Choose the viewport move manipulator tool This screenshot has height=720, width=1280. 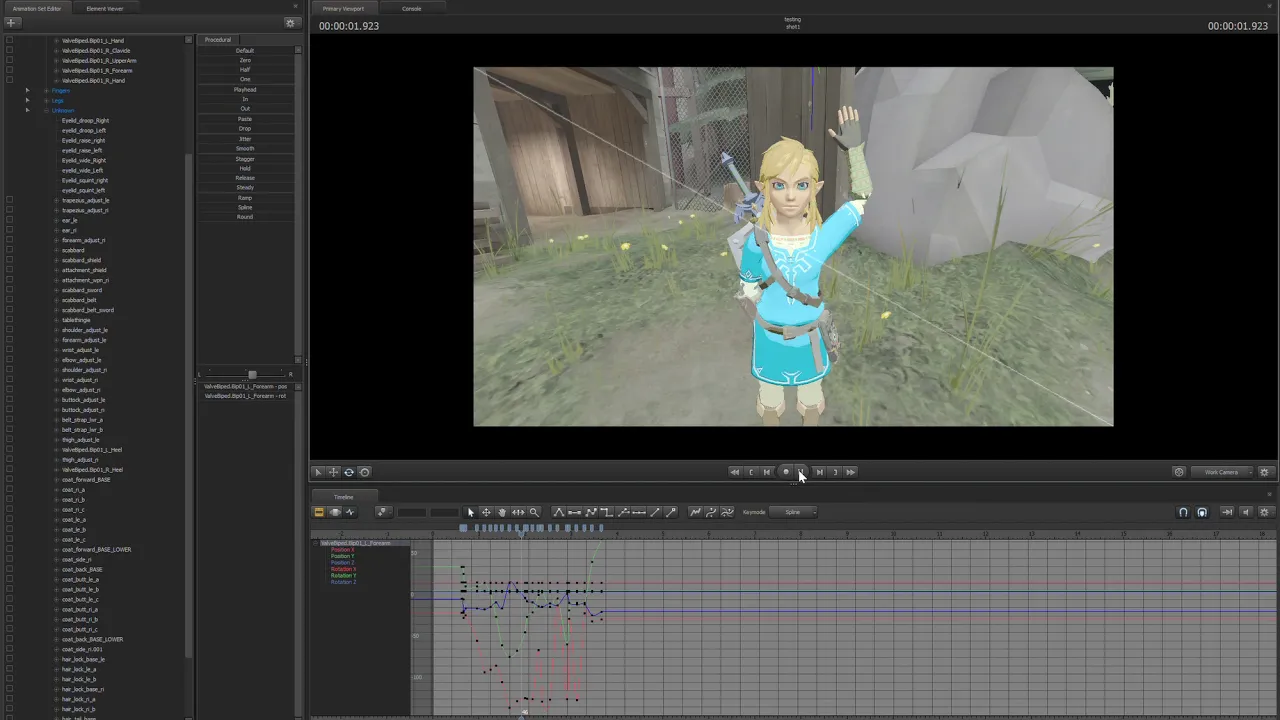pos(334,472)
